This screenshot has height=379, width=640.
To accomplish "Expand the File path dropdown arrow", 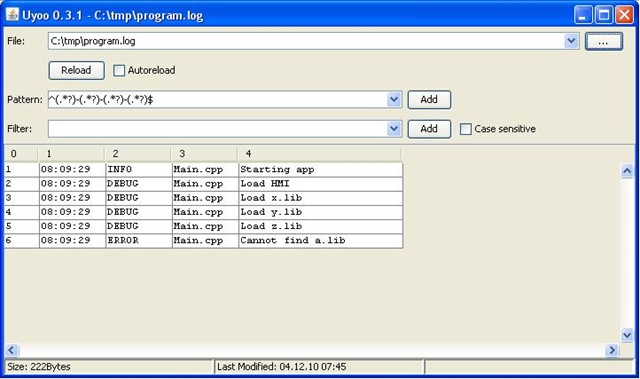I will point(571,41).
